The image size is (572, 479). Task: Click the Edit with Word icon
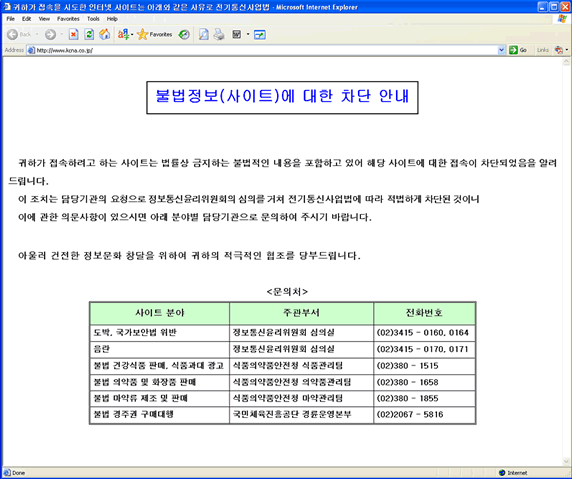236,34
